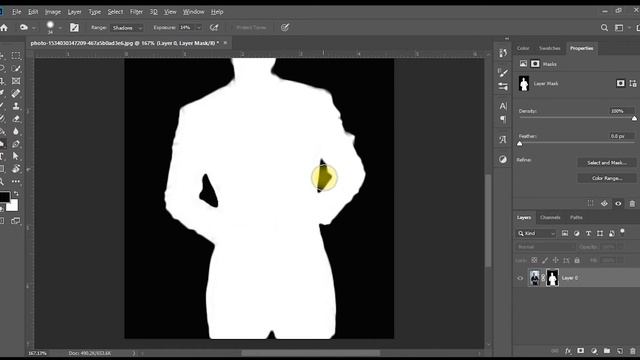Open the Adjustments panel icon in dock
The width and height of the screenshot is (640, 360).
503,159
